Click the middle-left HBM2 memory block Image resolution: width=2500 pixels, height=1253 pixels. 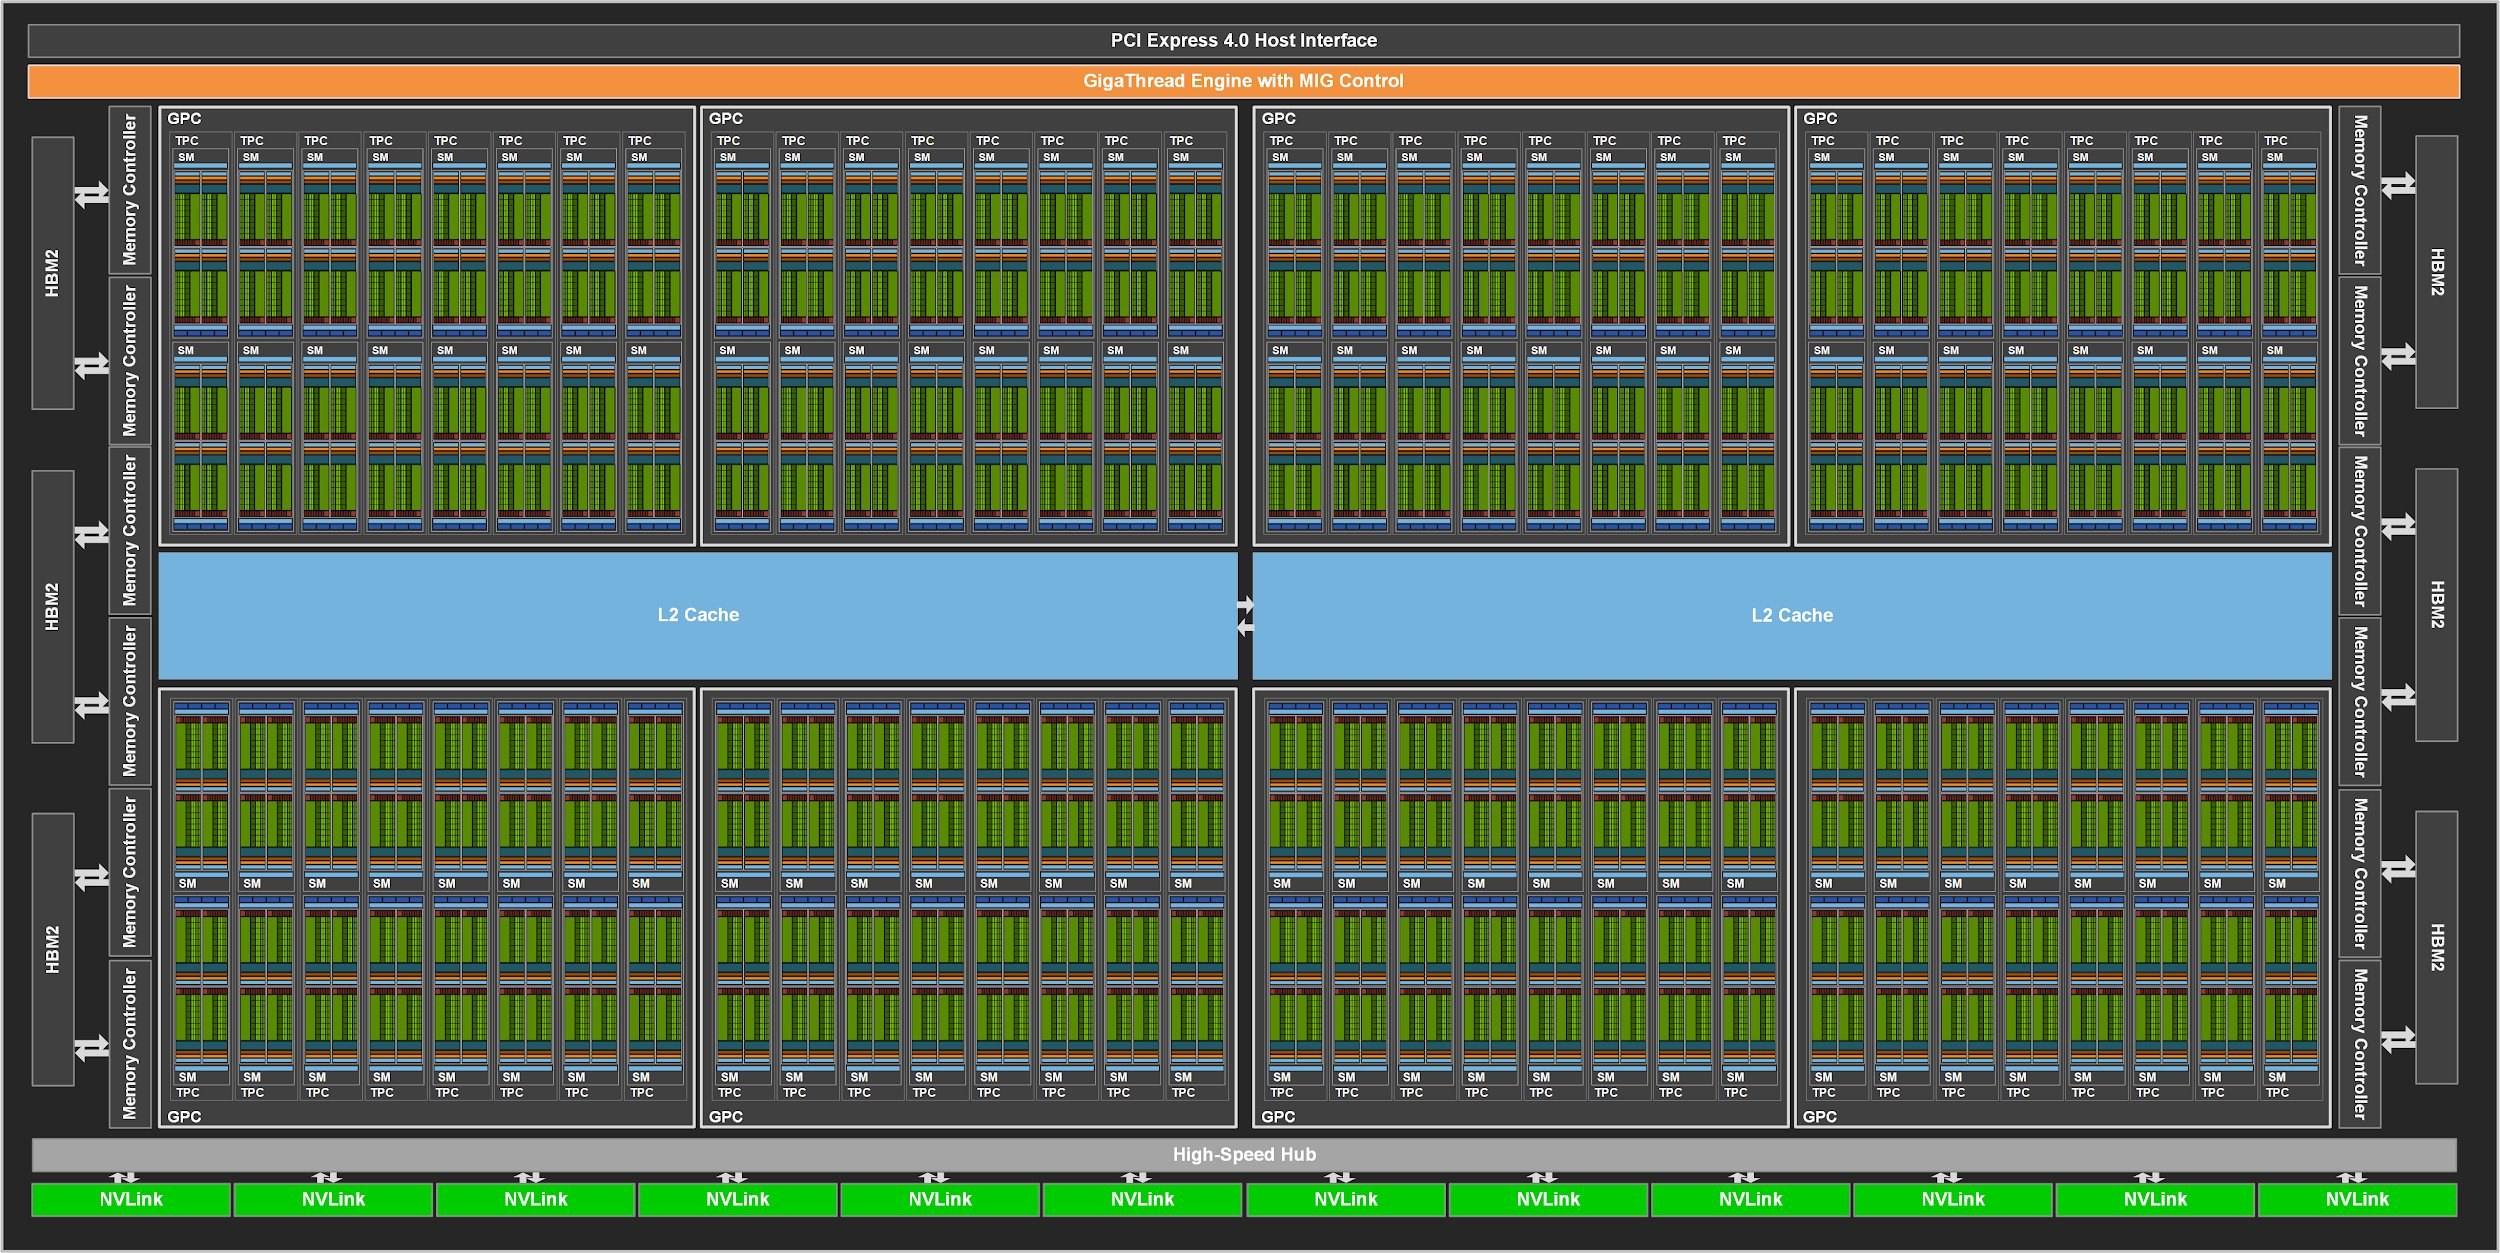(52, 606)
